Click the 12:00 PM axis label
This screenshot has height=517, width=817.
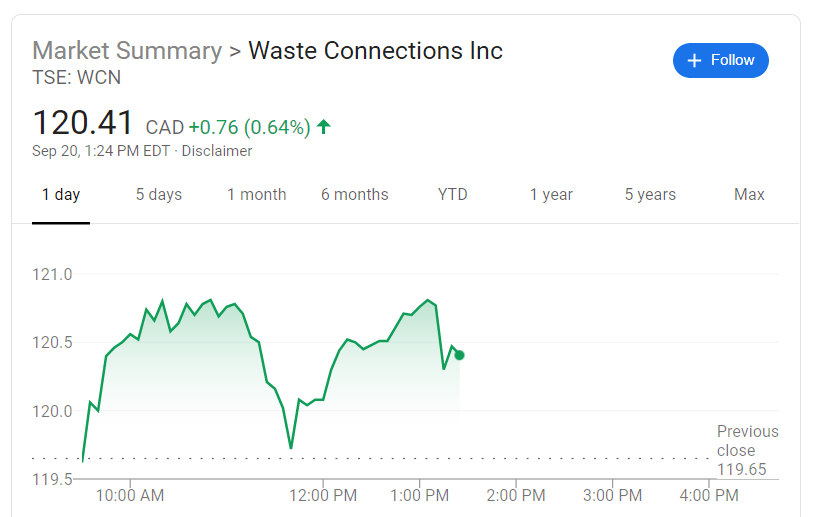[x=324, y=495]
